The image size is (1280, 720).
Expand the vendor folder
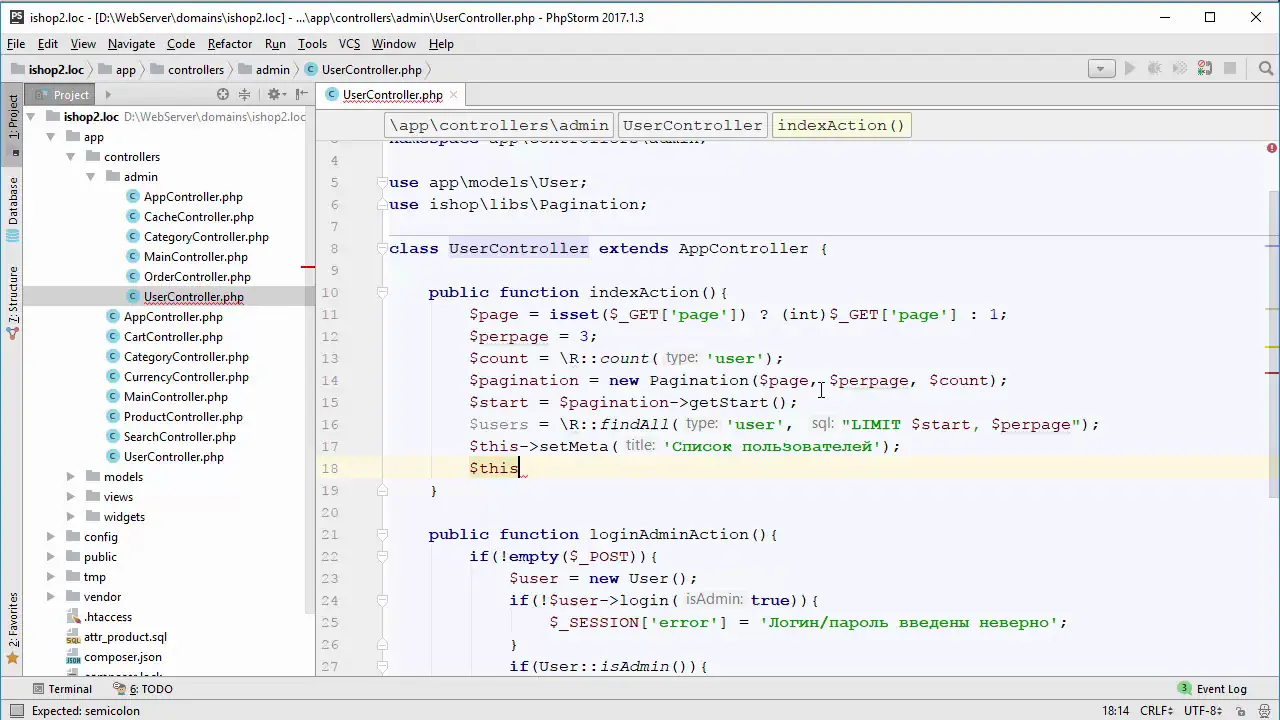[51, 597]
